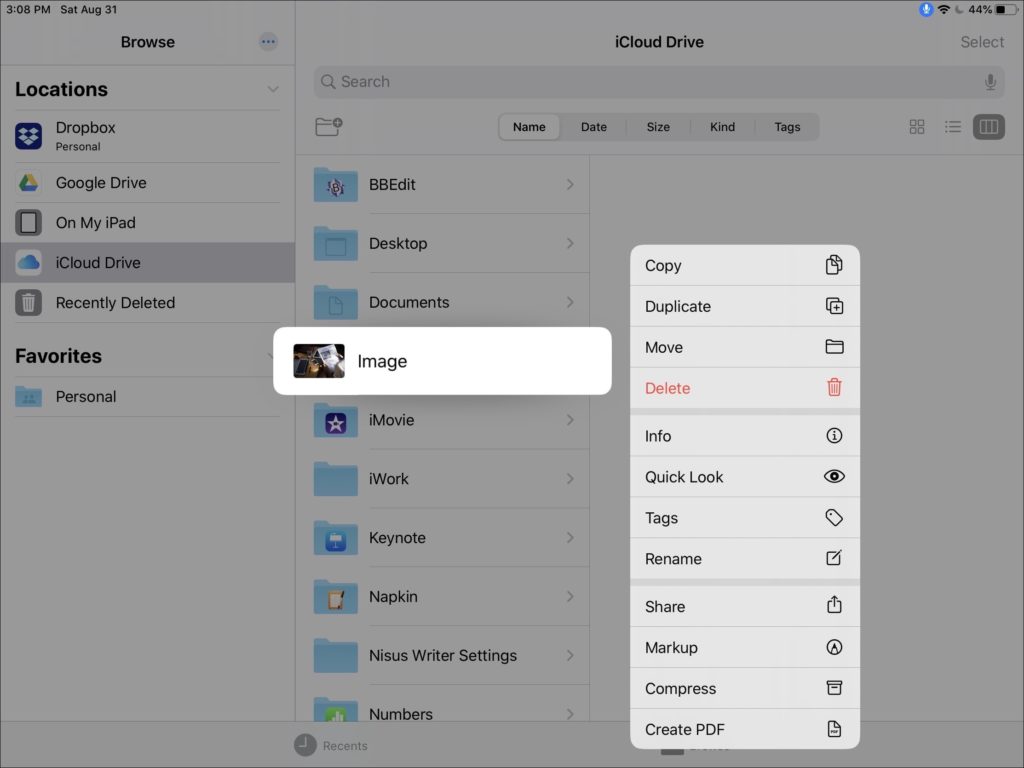Open Dropbox location in sidebar
The image size is (1024, 768).
pyautogui.click(x=85, y=136)
